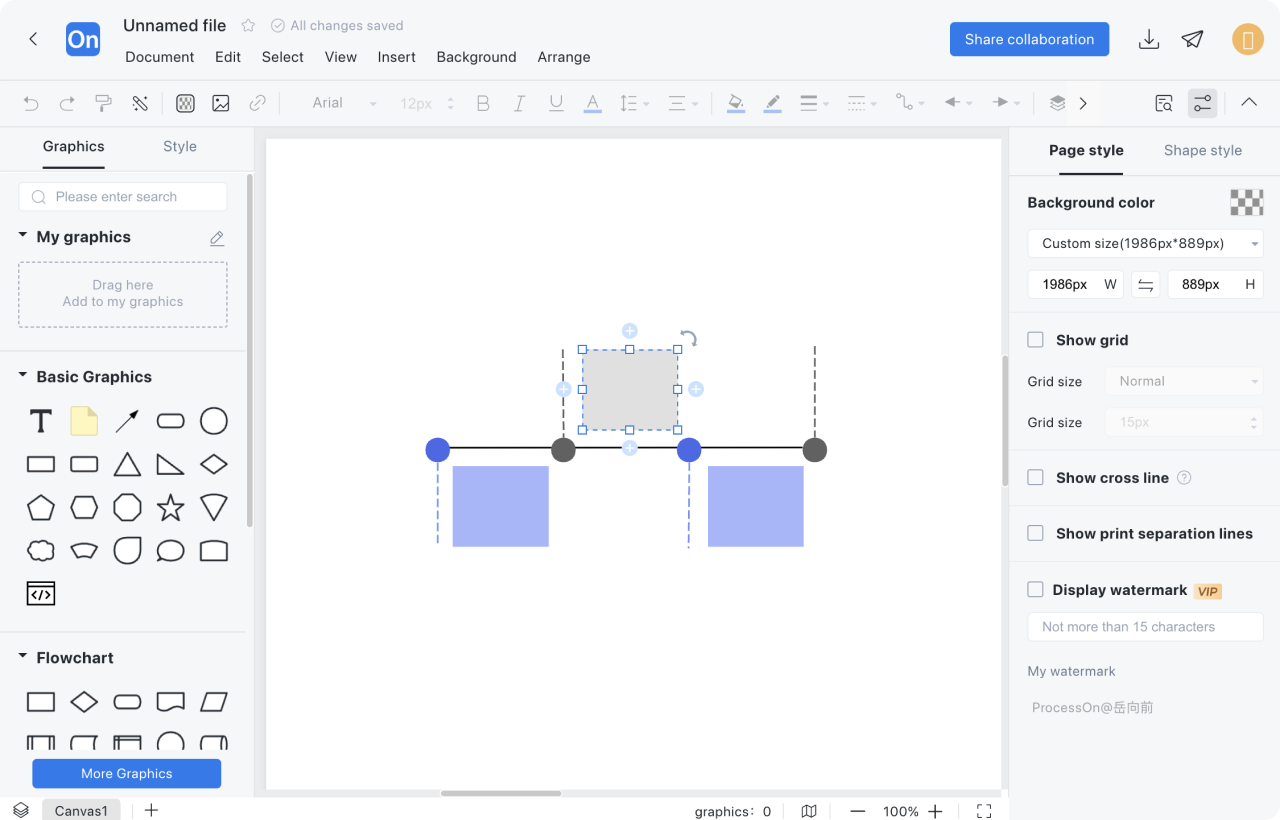Open the Custom size page dropdown

point(1145,243)
